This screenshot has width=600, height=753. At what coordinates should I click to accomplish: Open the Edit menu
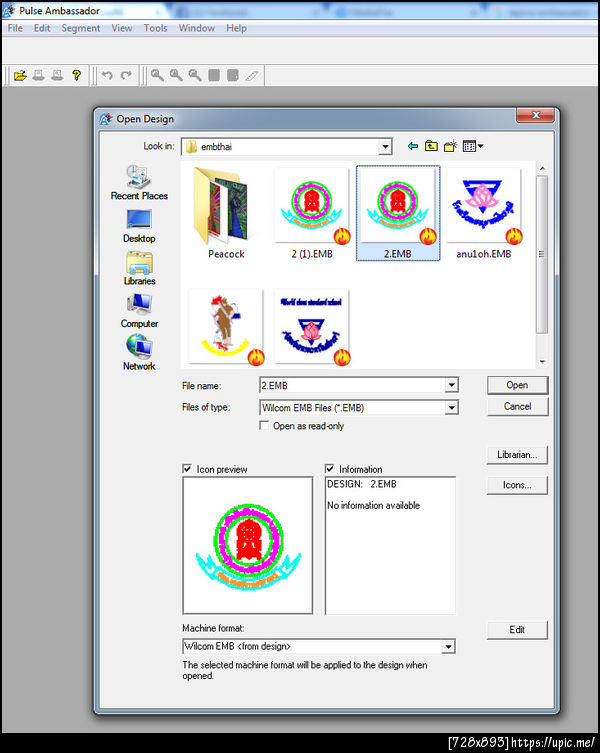[42, 28]
